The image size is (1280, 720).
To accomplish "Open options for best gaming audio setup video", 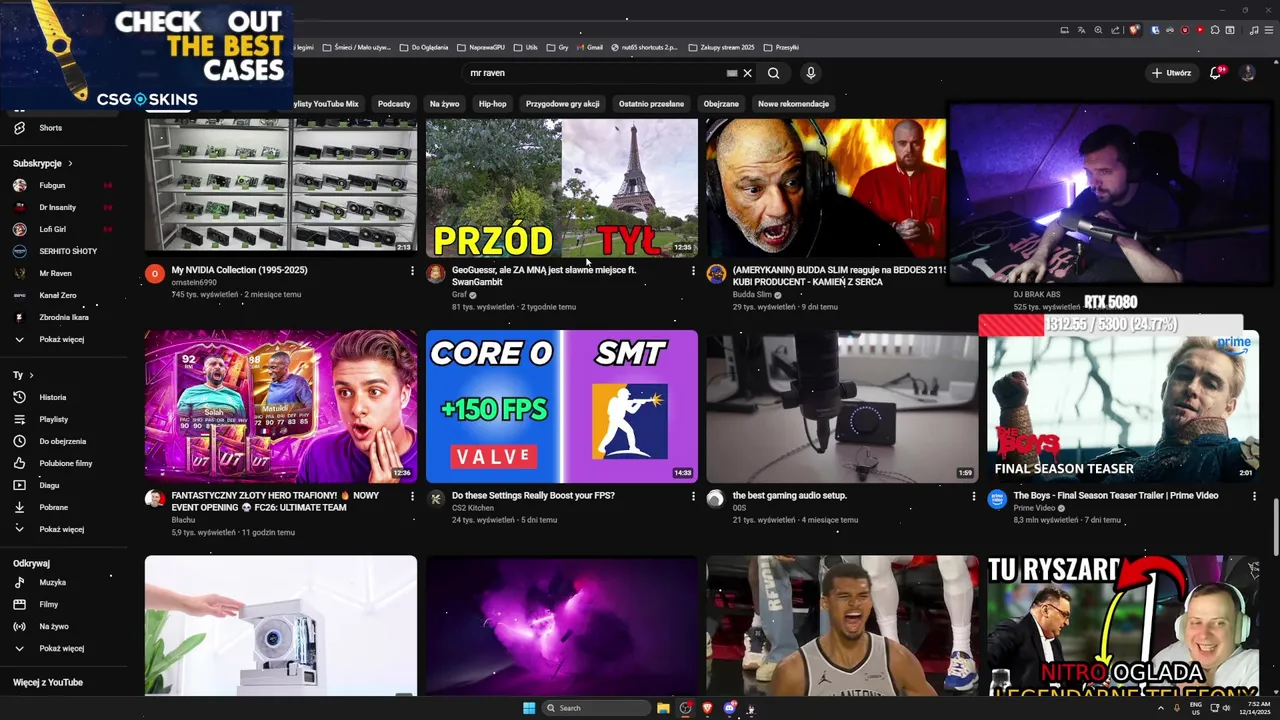I will pyautogui.click(x=974, y=496).
